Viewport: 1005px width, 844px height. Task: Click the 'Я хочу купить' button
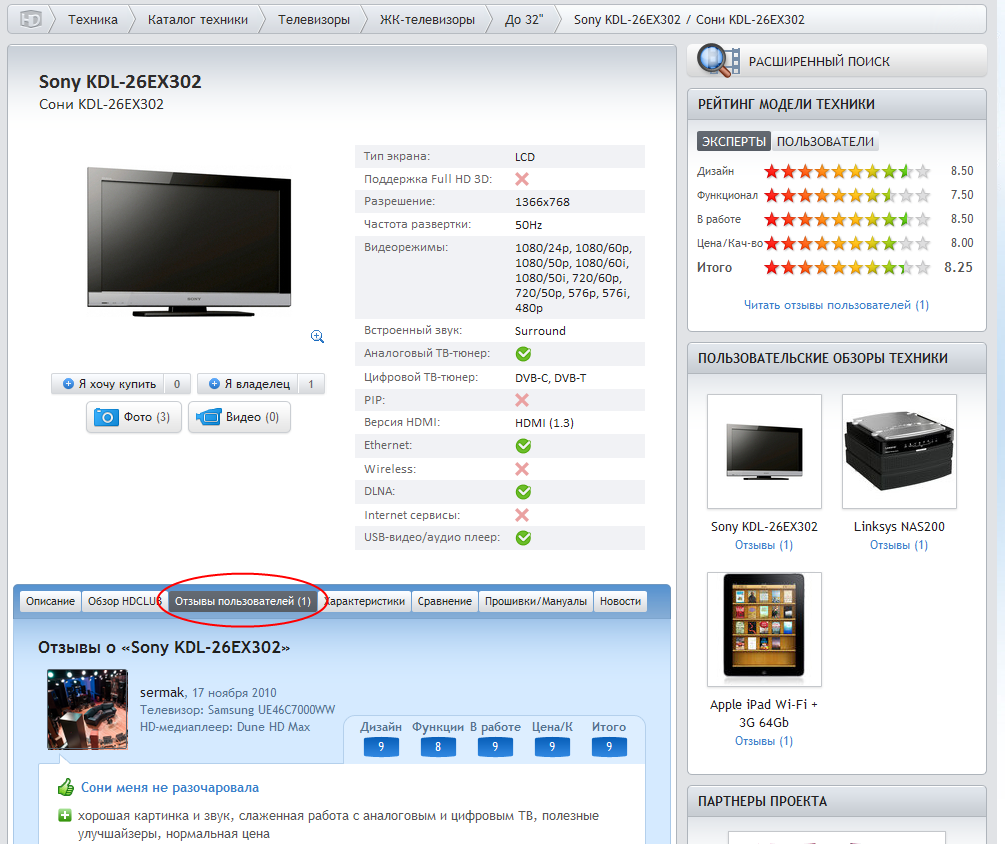click(x=121, y=384)
